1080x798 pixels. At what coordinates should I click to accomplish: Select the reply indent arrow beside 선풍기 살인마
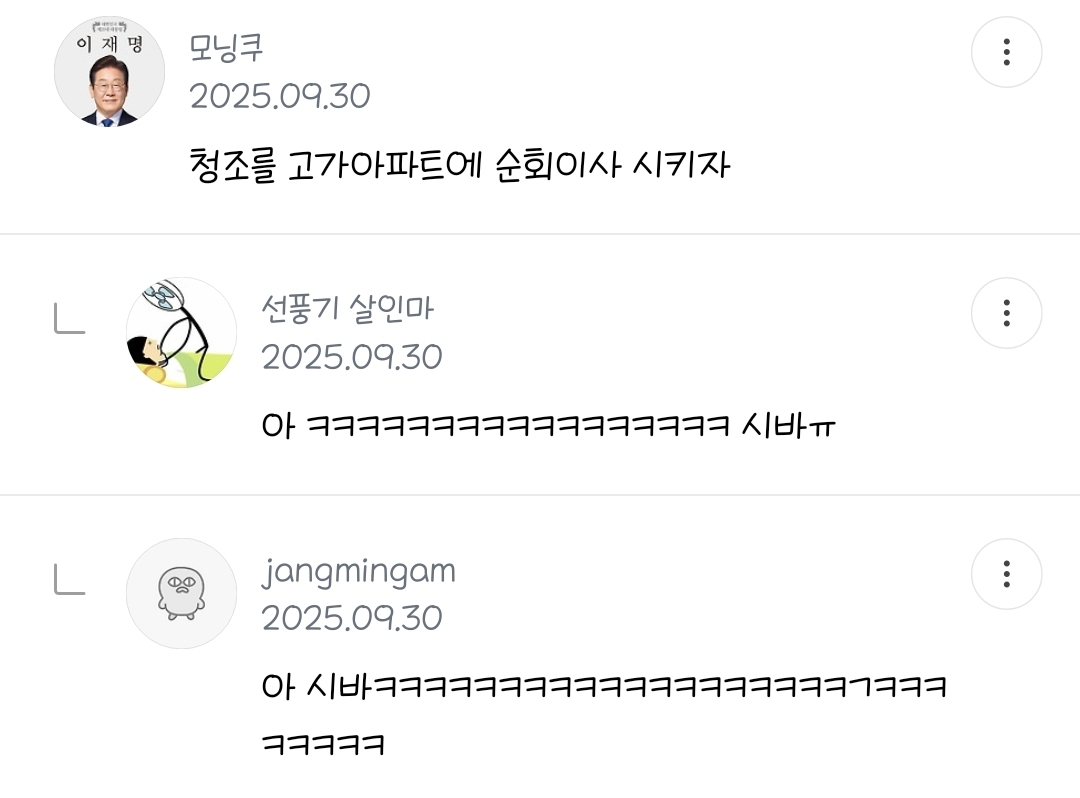(x=70, y=319)
